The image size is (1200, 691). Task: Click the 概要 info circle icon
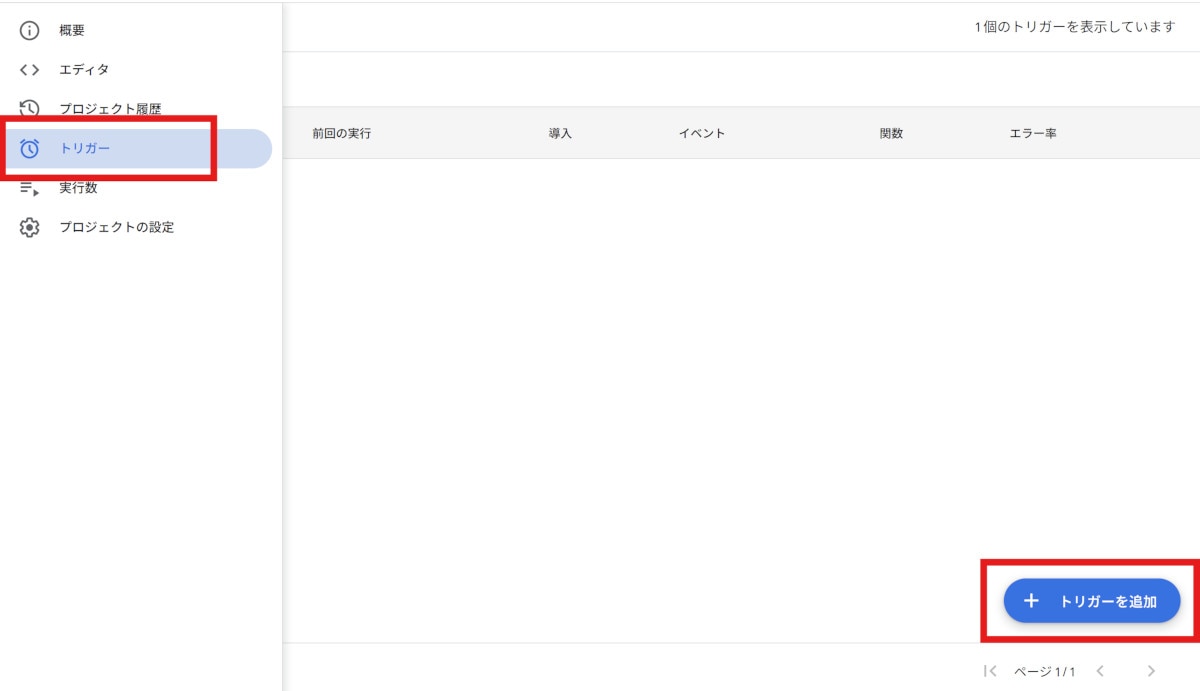pos(27,30)
